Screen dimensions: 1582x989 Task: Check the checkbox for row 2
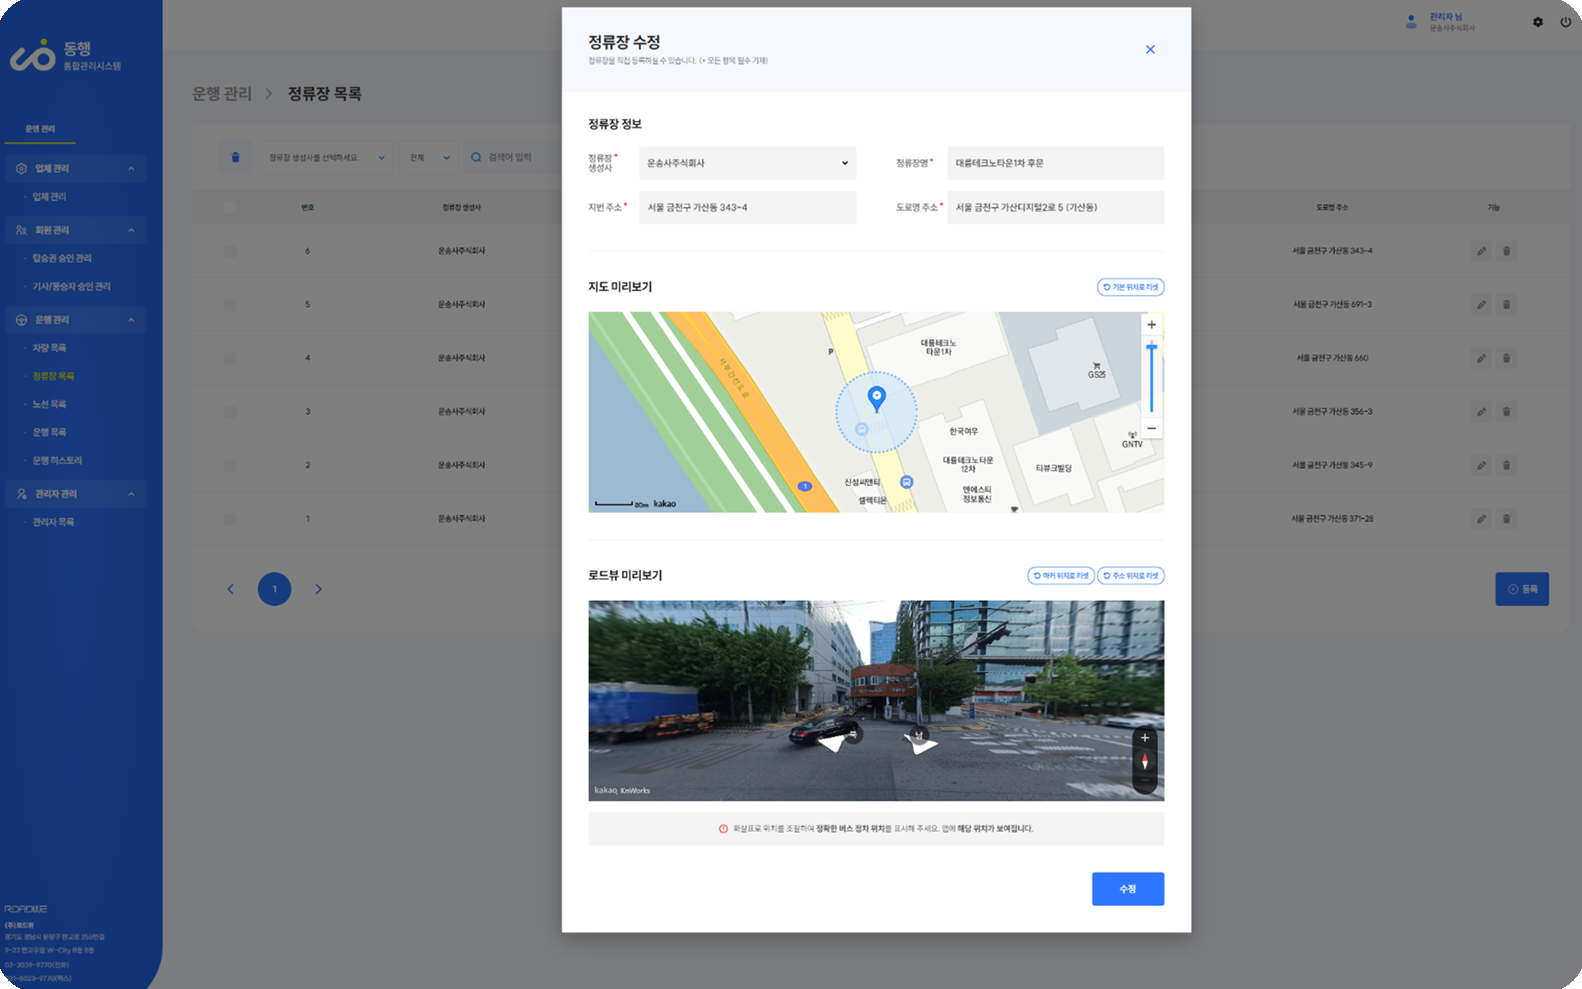[230, 465]
